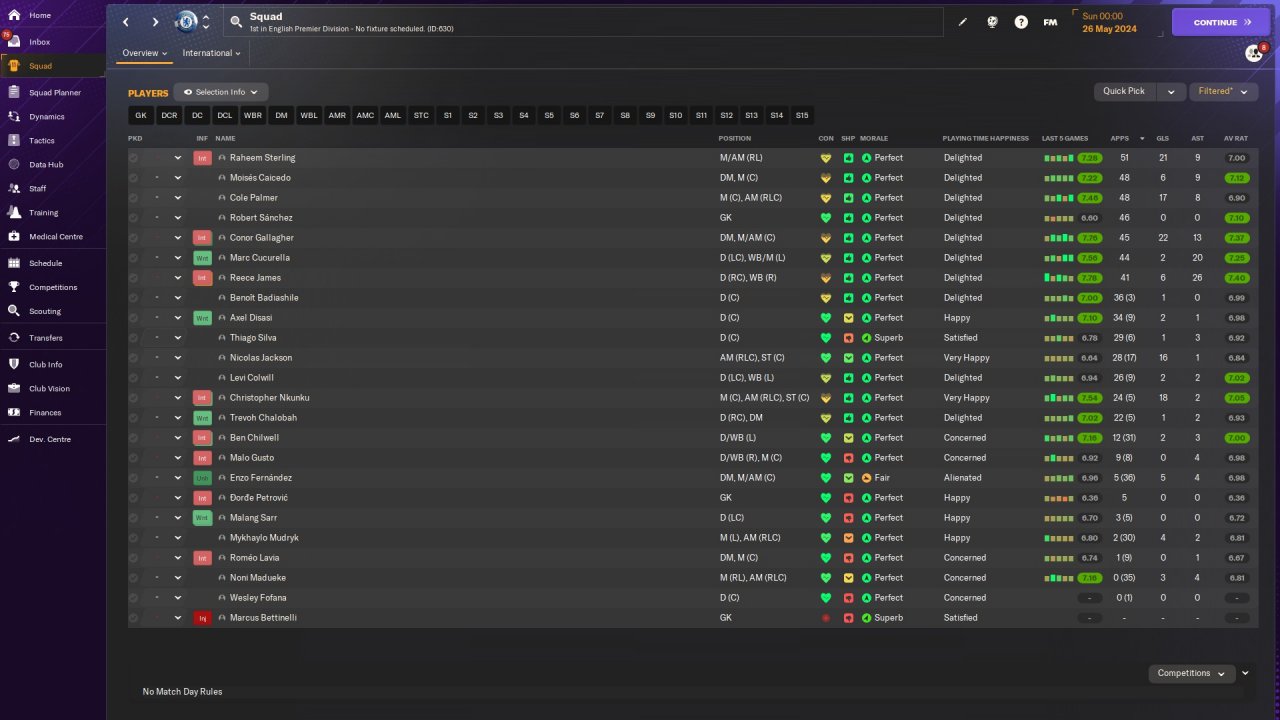Open Competitions in the sidebar
The height and width of the screenshot is (720, 1280).
point(52,287)
